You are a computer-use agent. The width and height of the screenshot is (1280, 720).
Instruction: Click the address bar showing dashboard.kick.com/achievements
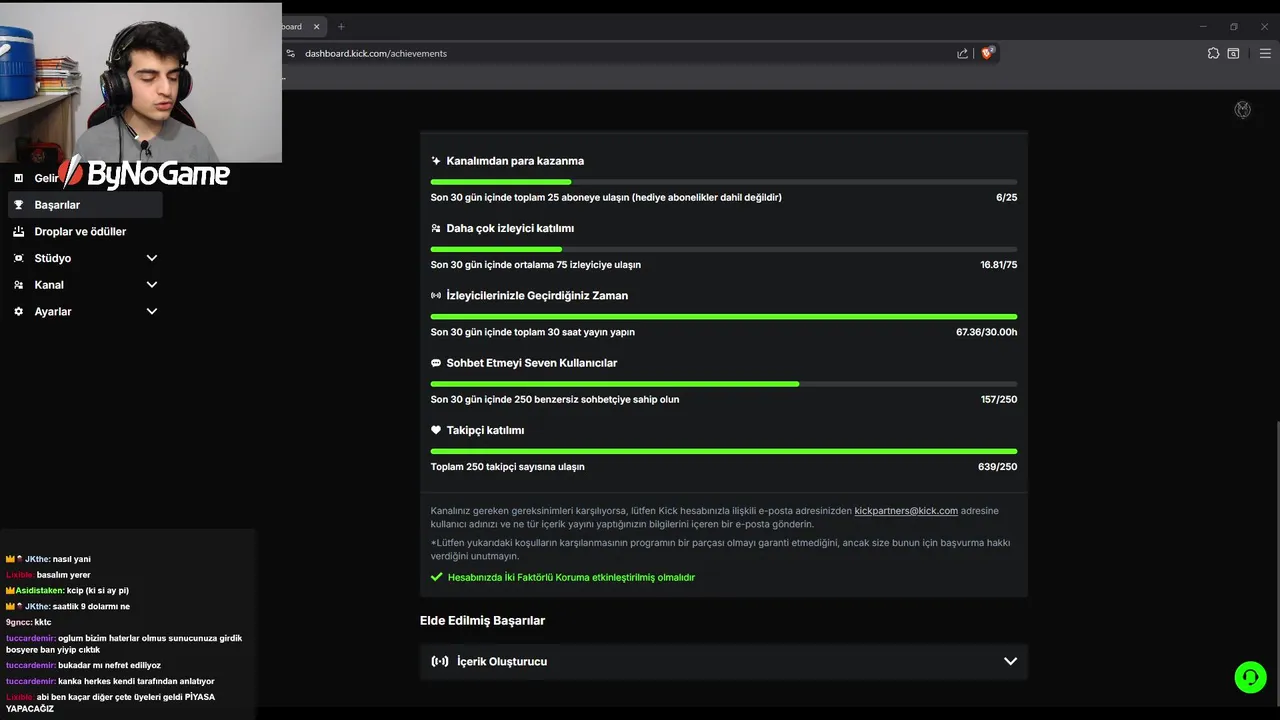[x=600, y=53]
